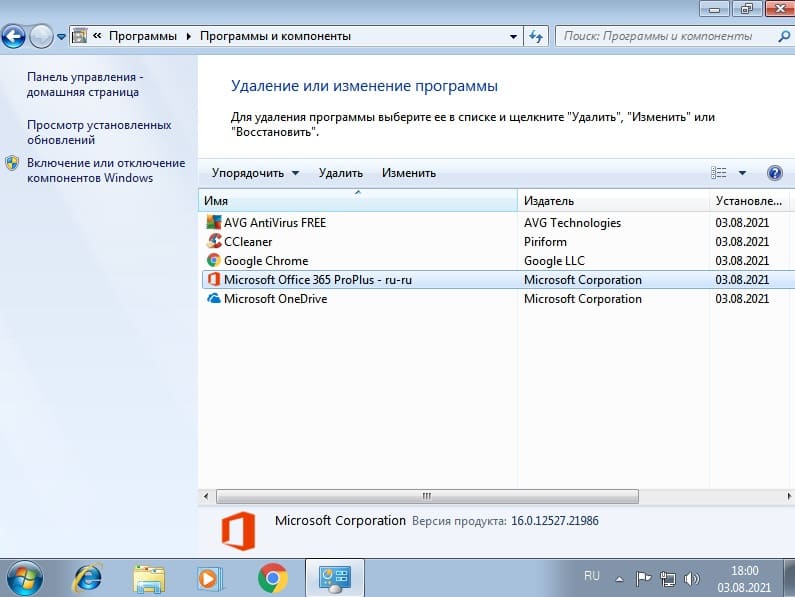Open the Windows Start button
Viewport: 795px width, 597px height.
(24, 578)
